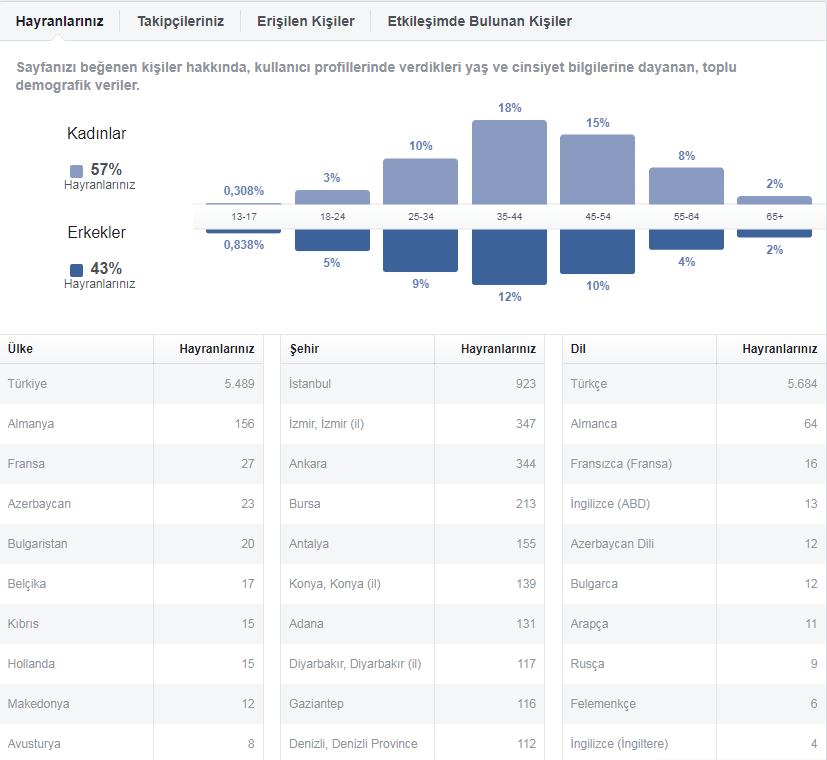
Task: Click the Erkekler 43% color swatch
Action: [76, 270]
